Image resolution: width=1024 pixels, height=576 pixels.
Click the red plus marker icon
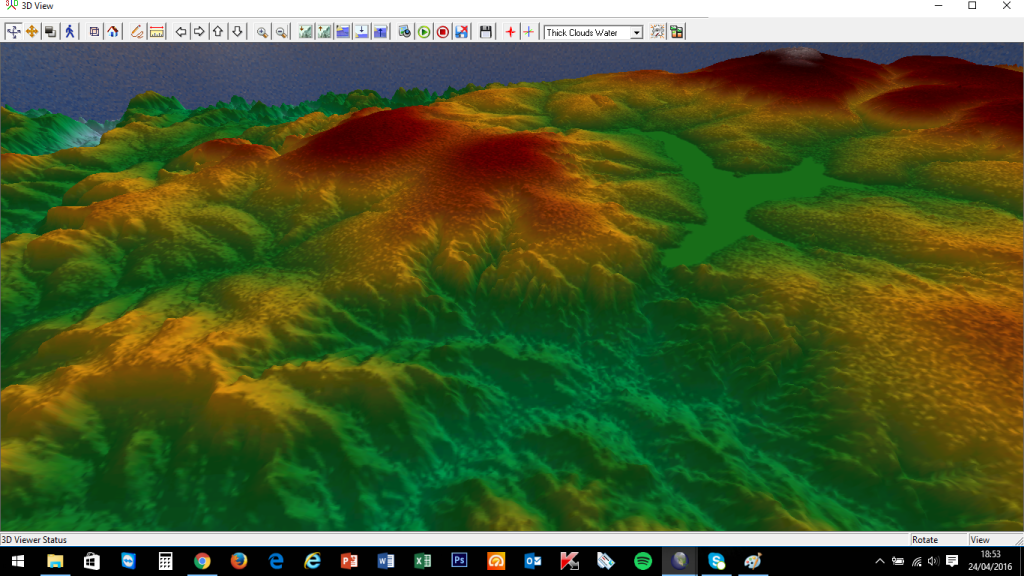pos(510,32)
